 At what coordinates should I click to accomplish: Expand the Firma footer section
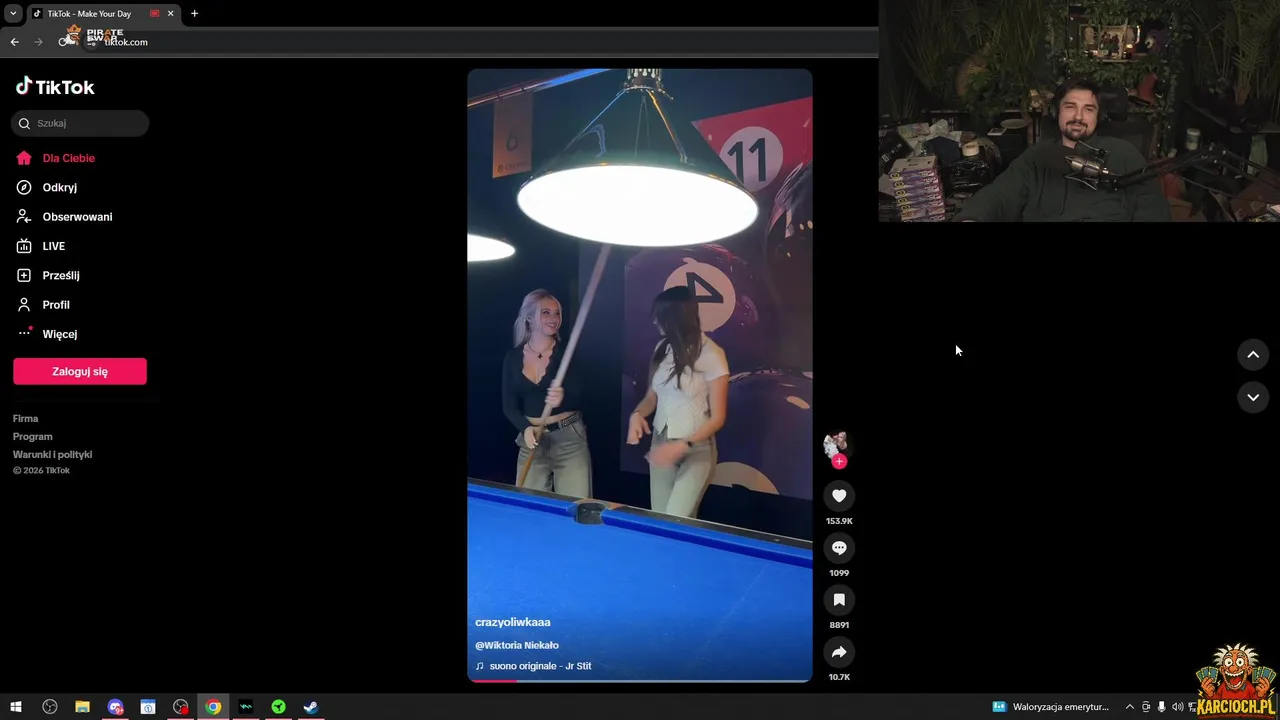[x=26, y=419]
